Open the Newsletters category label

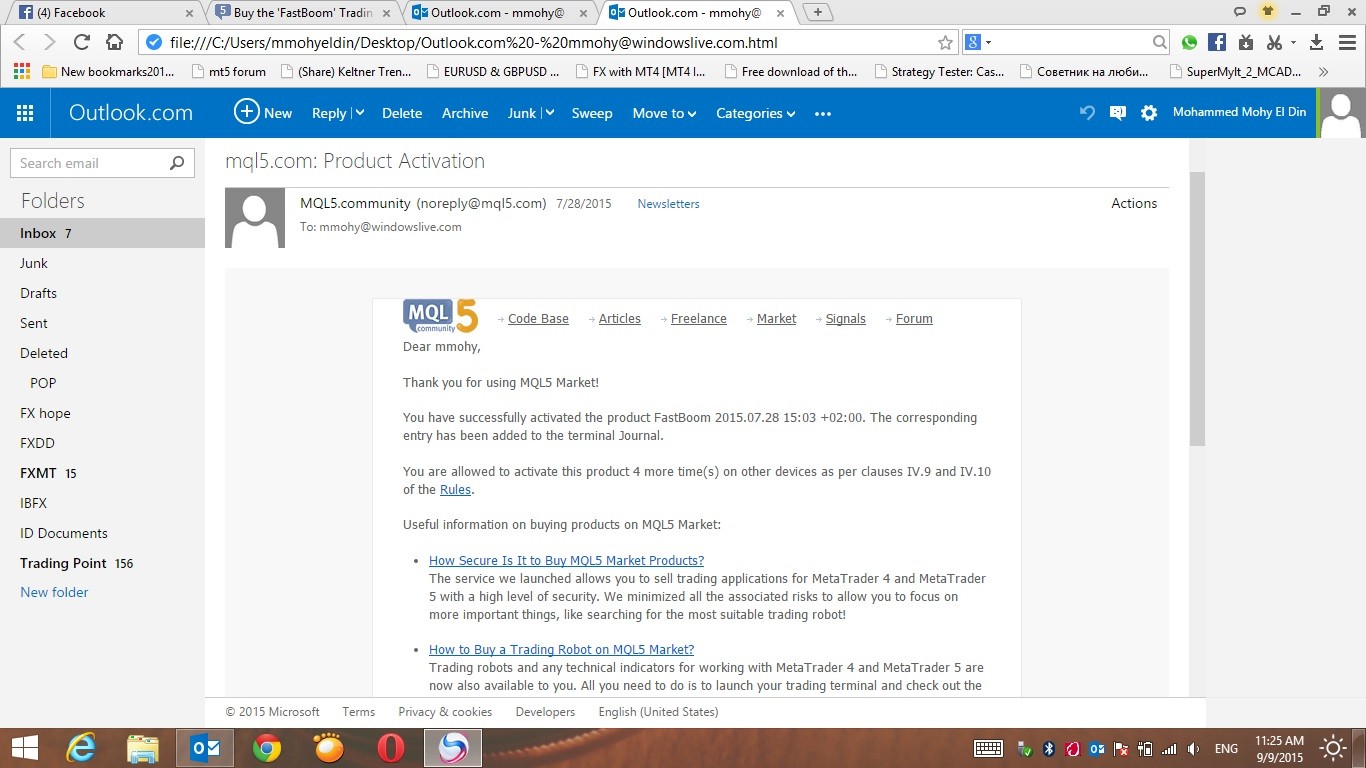click(668, 204)
